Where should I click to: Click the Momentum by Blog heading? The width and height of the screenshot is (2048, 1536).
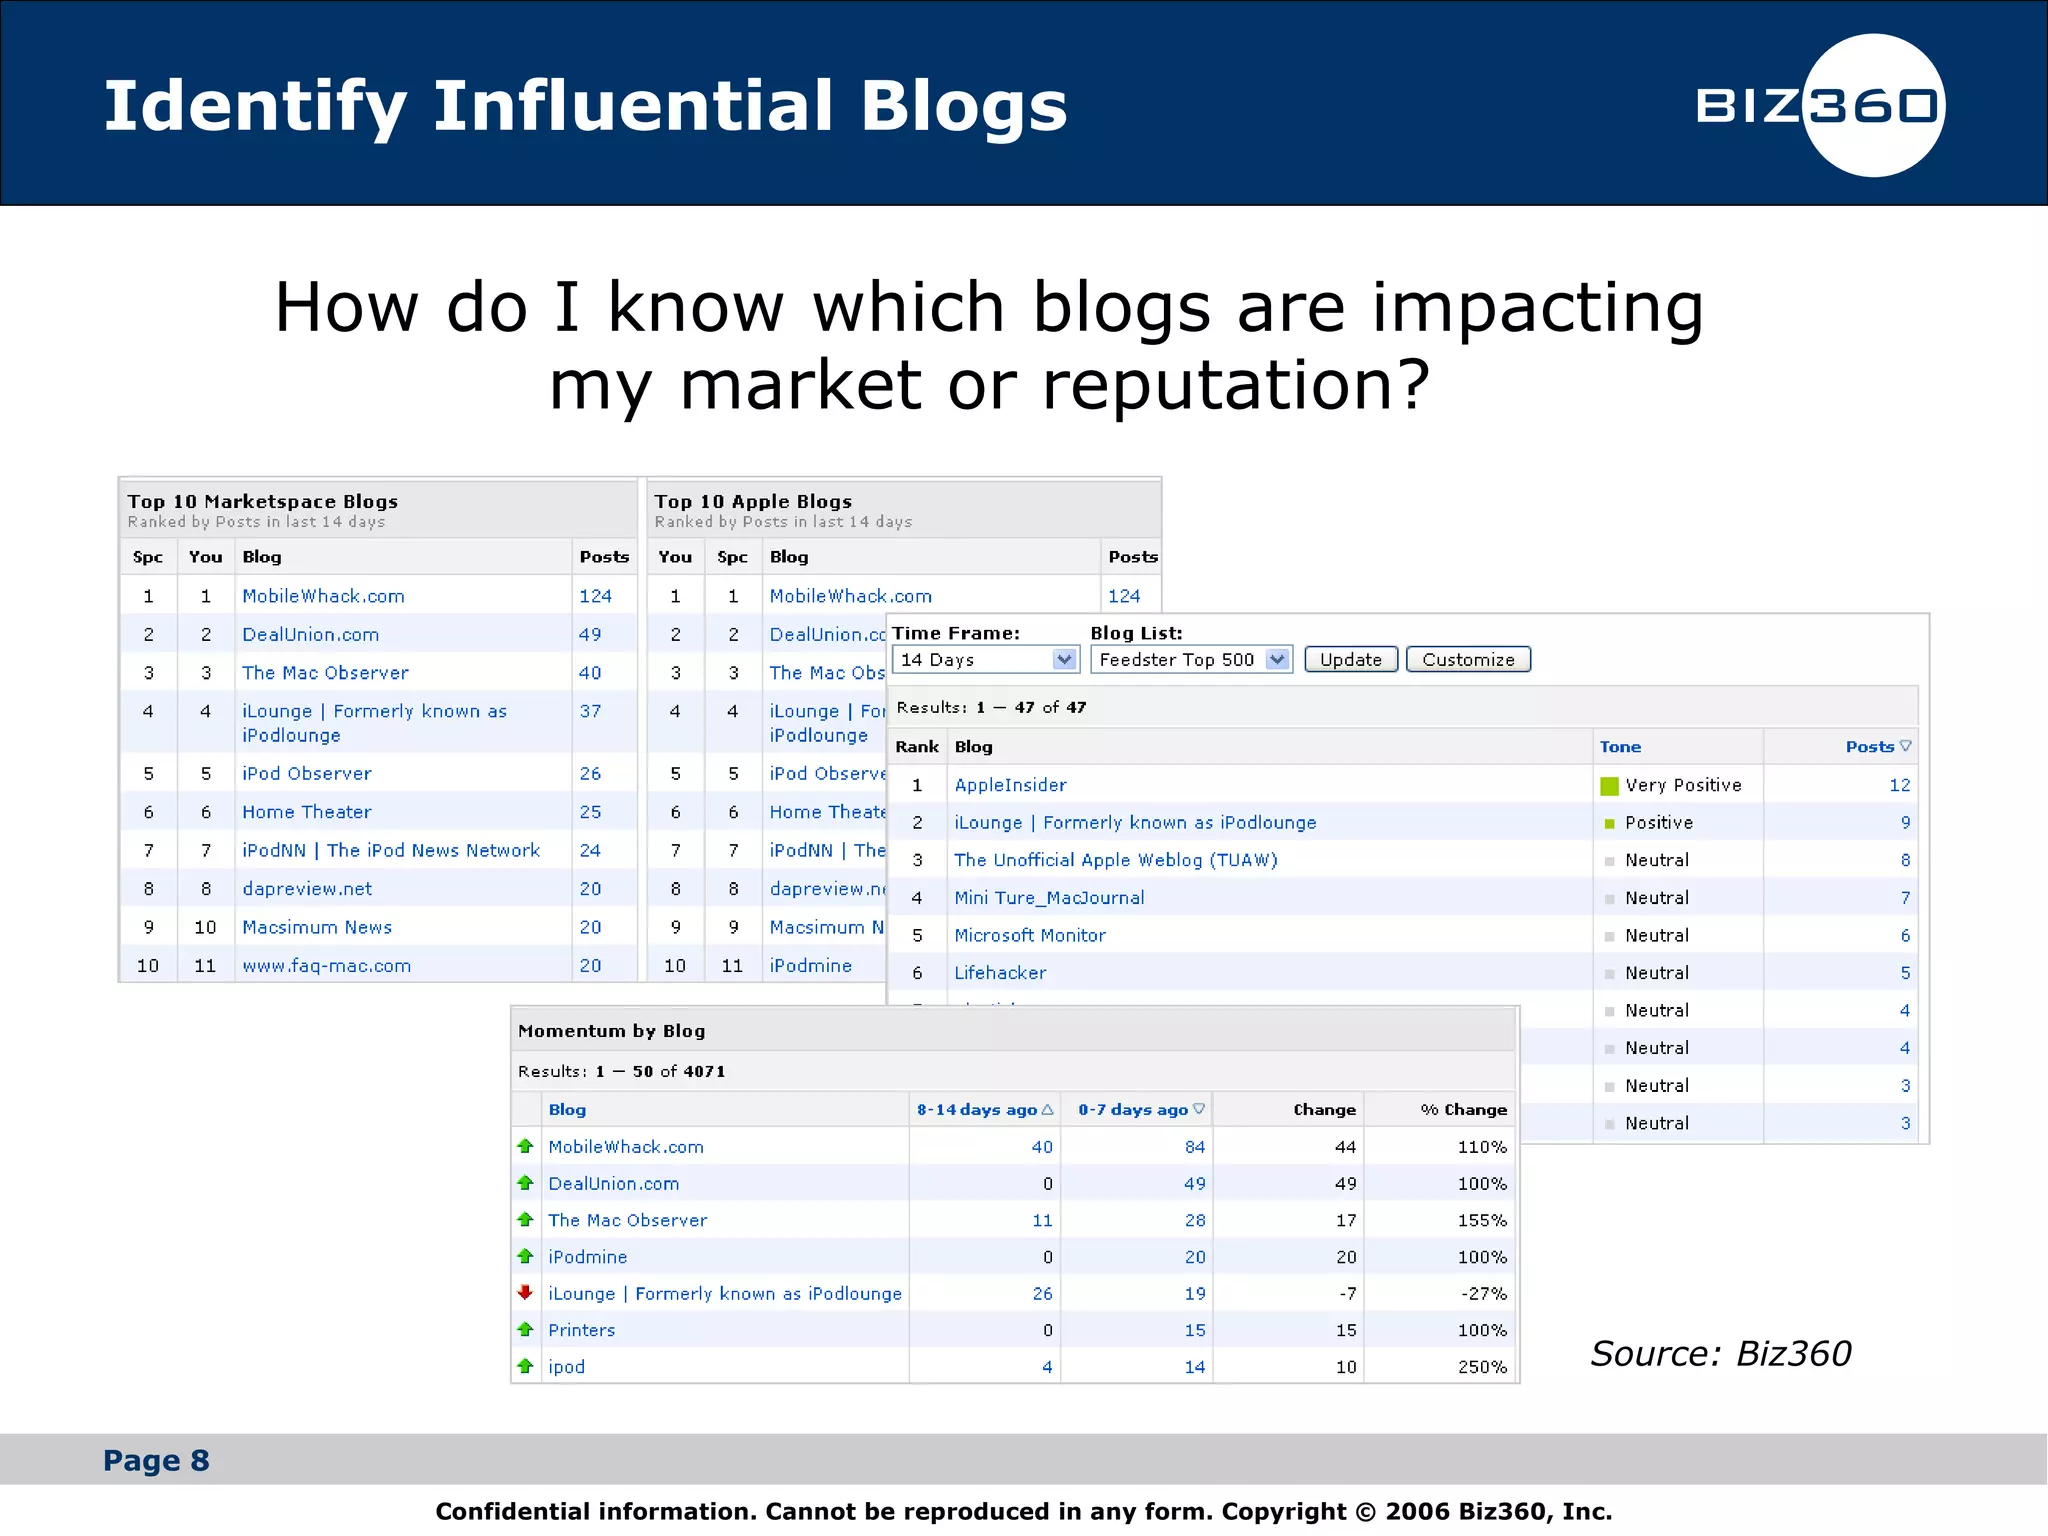[611, 1031]
